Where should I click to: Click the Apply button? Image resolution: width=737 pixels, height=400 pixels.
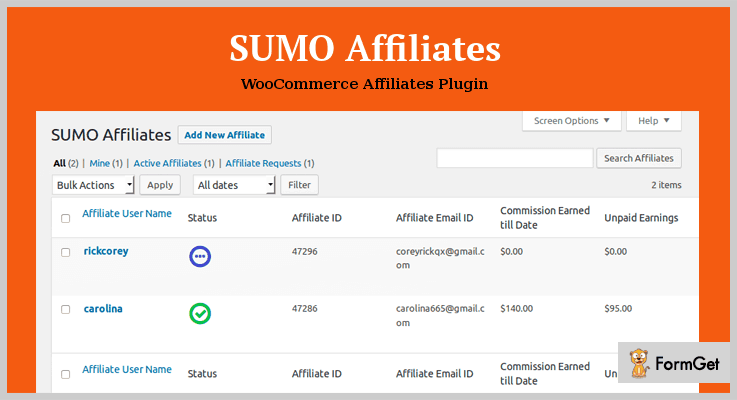[x=160, y=185]
